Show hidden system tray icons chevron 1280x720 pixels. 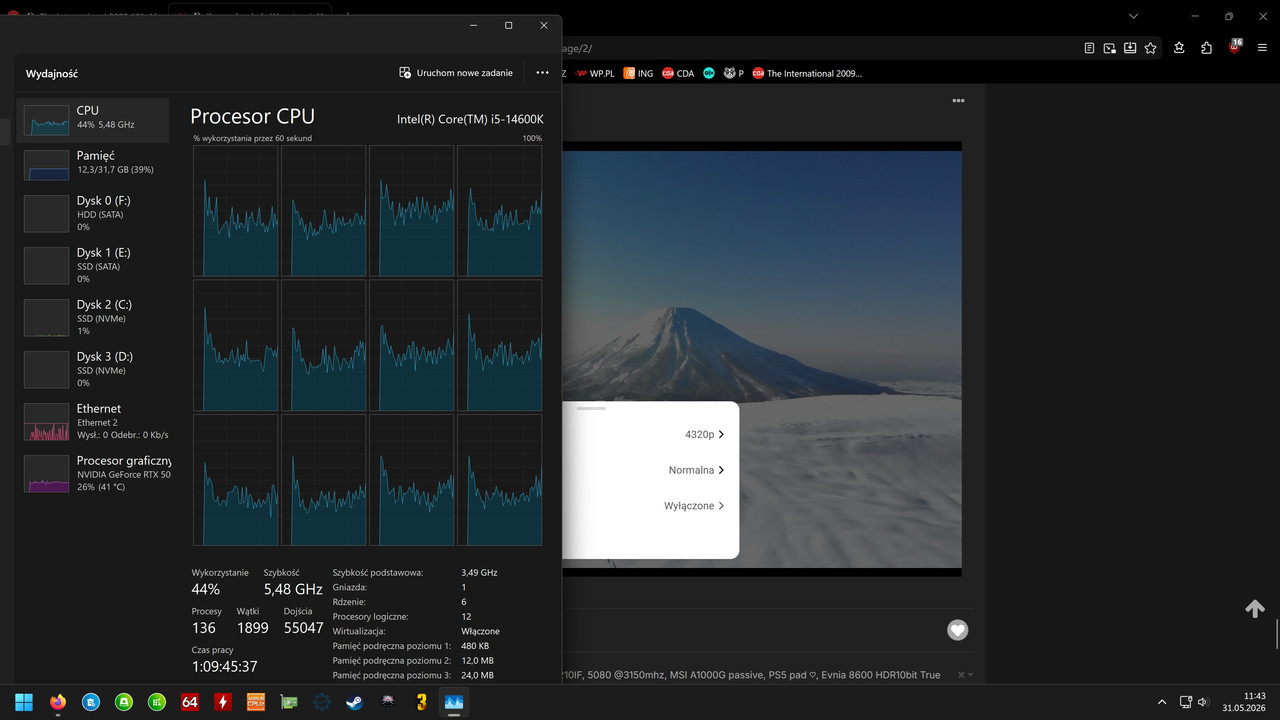click(1161, 702)
